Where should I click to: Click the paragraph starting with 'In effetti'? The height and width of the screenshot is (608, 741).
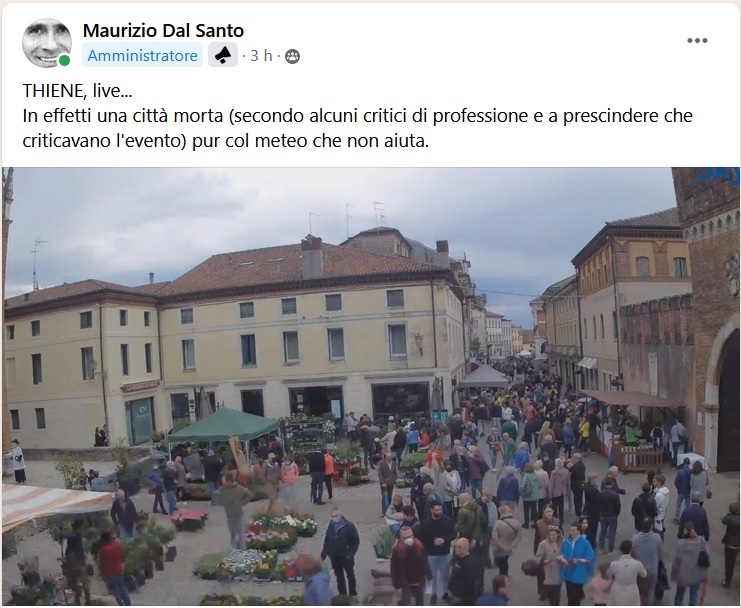(x=357, y=128)
